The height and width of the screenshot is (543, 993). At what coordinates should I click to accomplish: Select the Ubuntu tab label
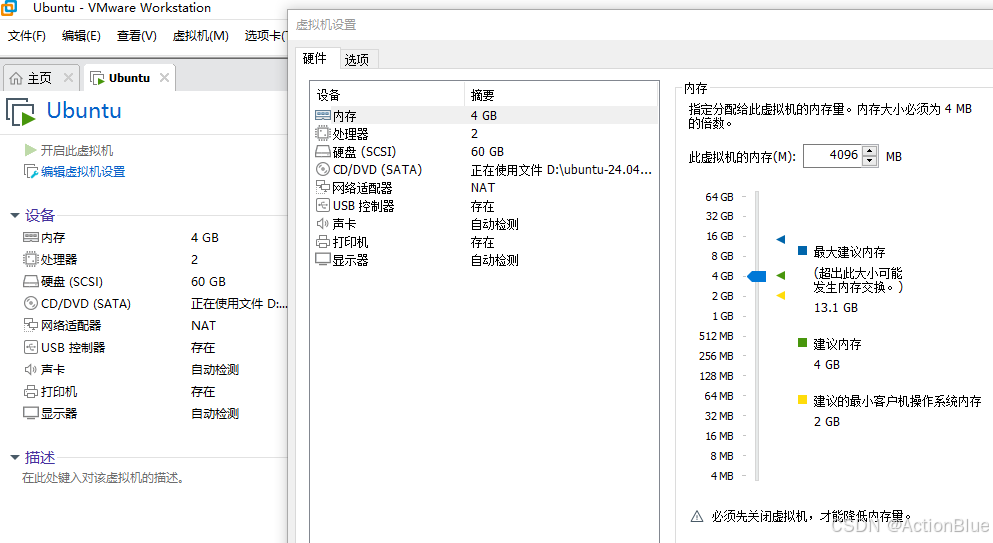click(x=129, y=78)
